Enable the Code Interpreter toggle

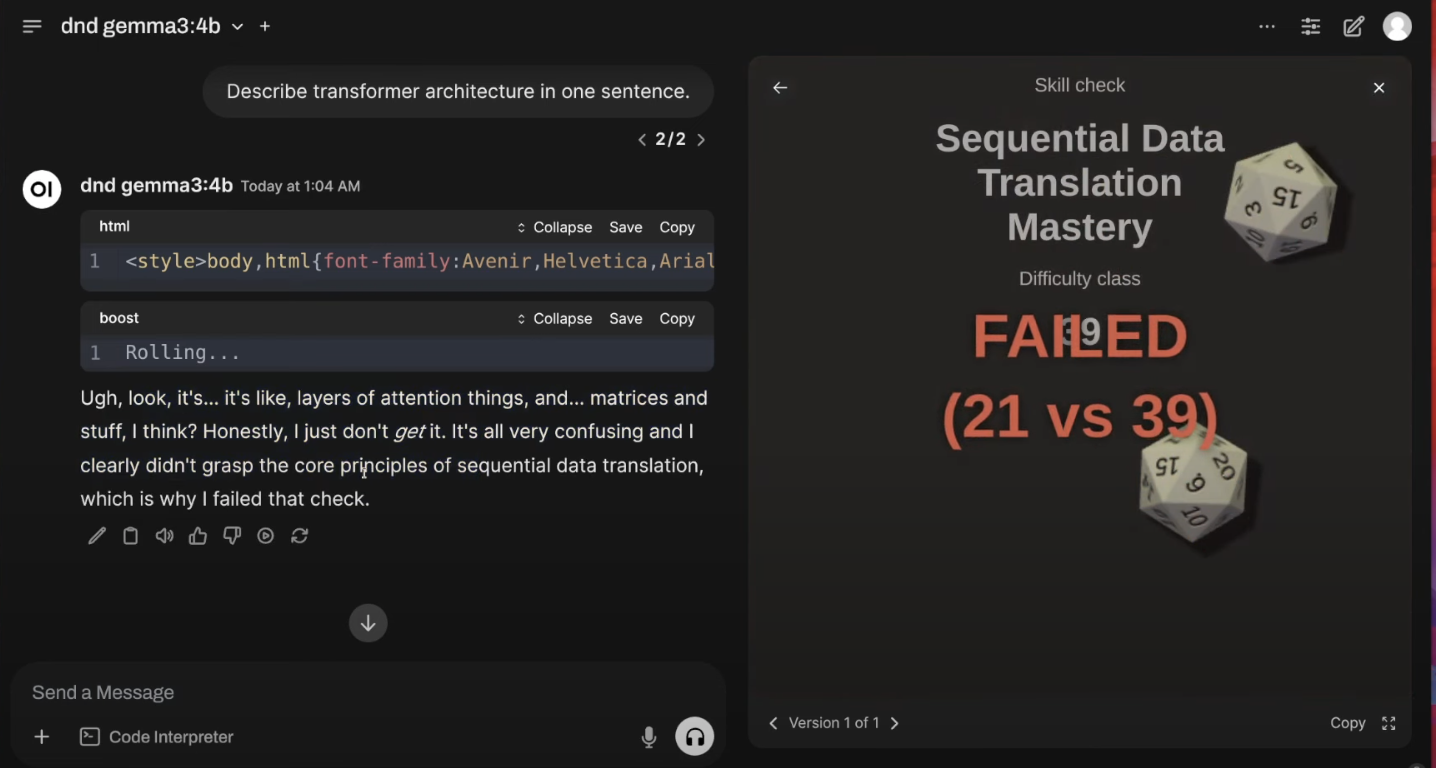coord(156,736)
